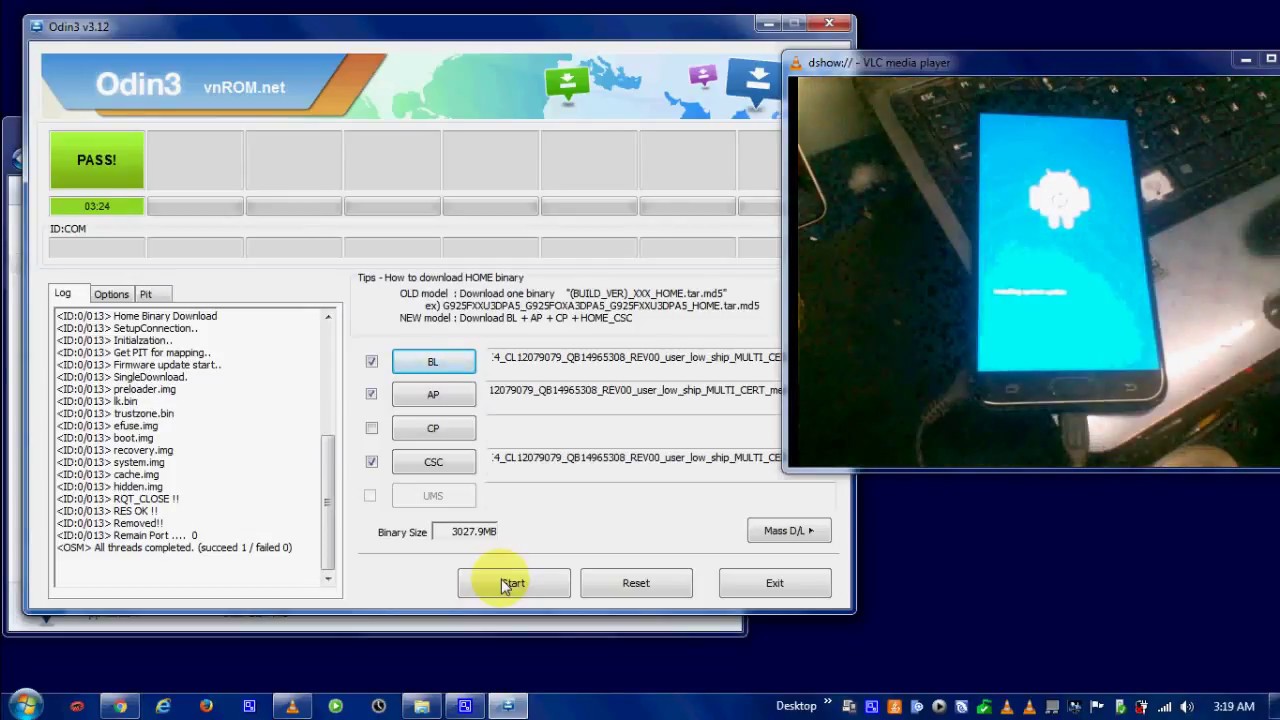The width and height of the screenshot is (1280, 720).
Task: Open the wireless signal bars tray icon
Action: [1165, 707]
